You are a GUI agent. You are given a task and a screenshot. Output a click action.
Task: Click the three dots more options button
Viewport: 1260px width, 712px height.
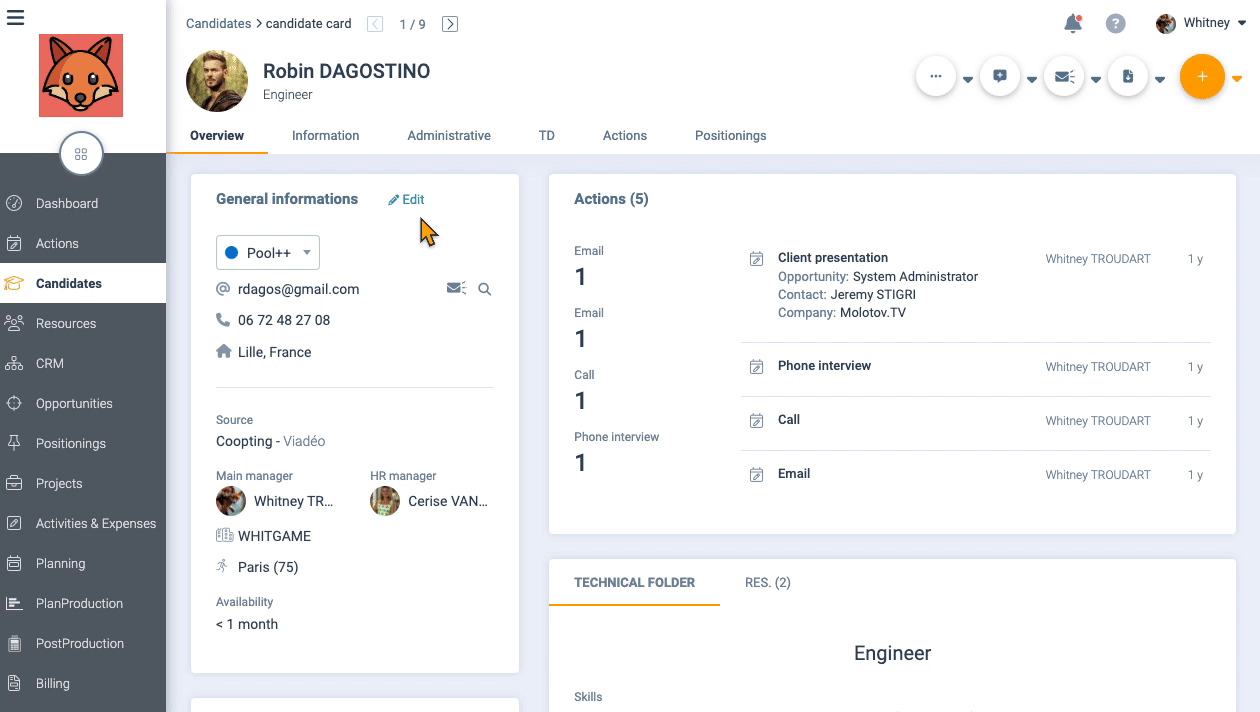click(x=936, y=77)
